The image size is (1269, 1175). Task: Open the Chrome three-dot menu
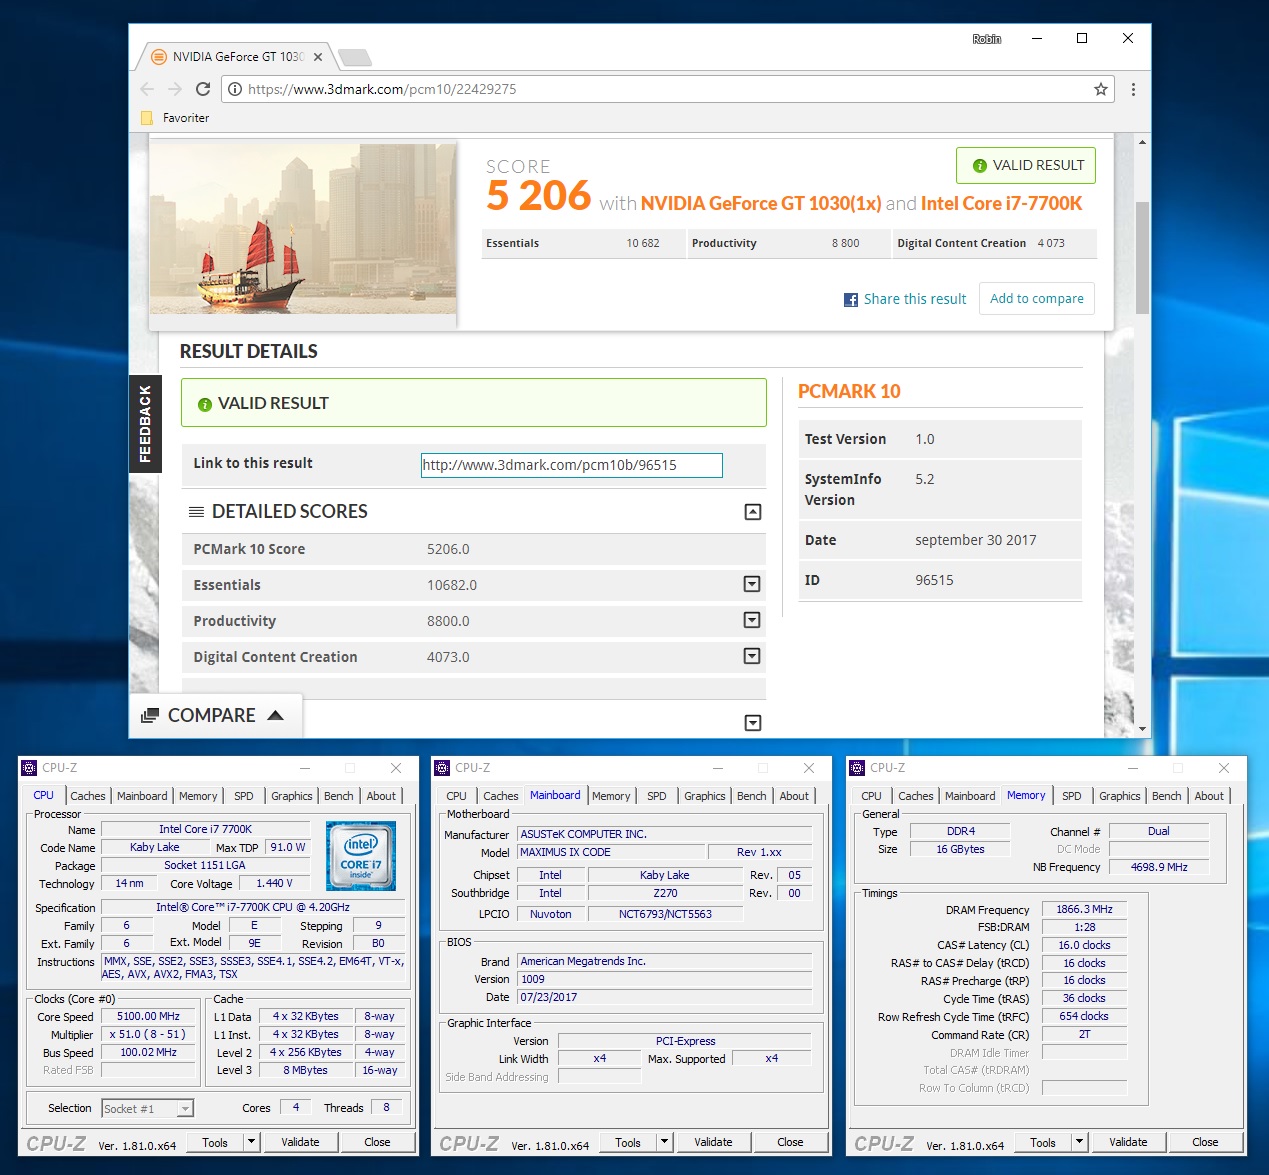tap(1133, 89)
